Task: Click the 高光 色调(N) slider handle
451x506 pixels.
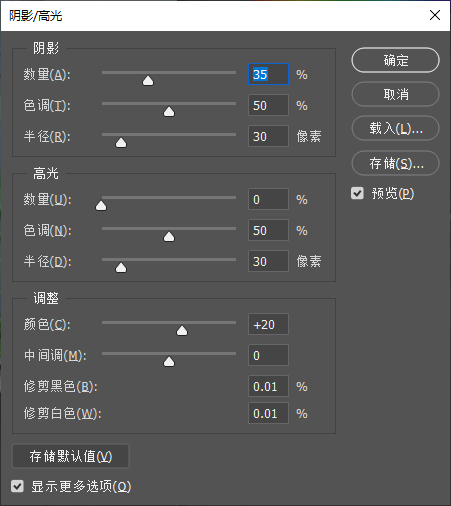Action: [169, 237]
